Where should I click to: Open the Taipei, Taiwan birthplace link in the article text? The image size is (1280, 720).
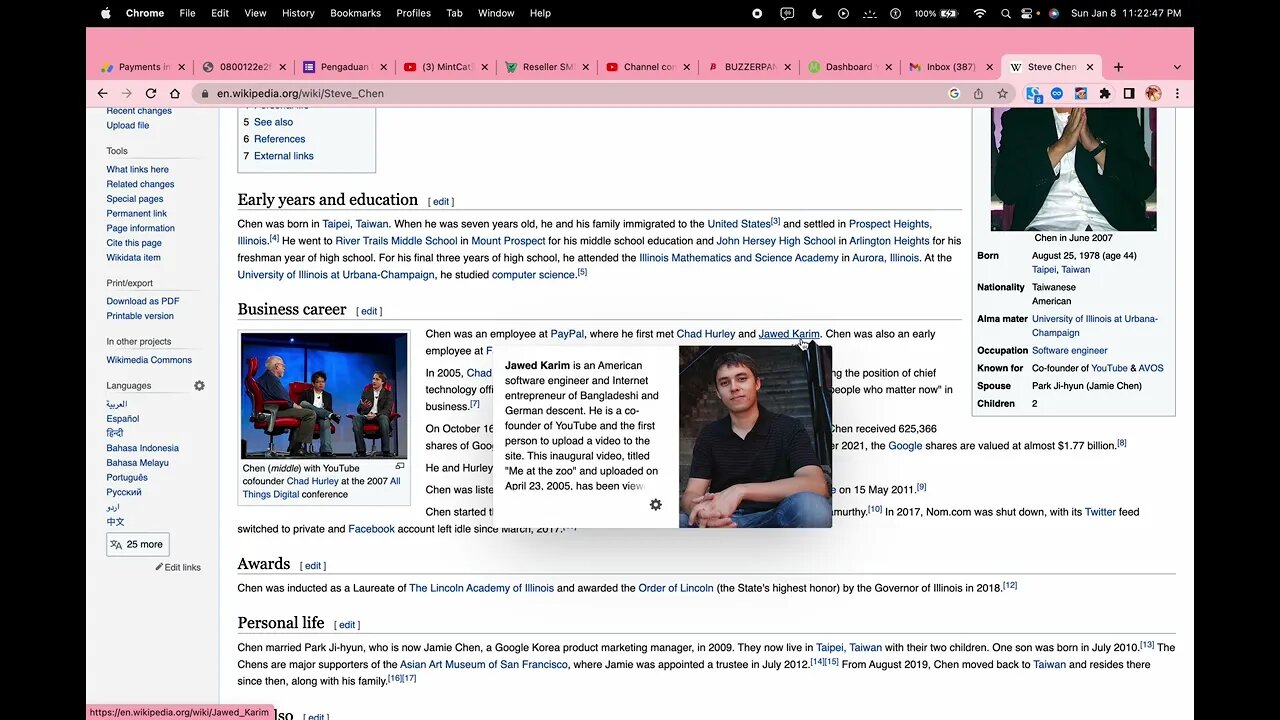coord(355,224)
